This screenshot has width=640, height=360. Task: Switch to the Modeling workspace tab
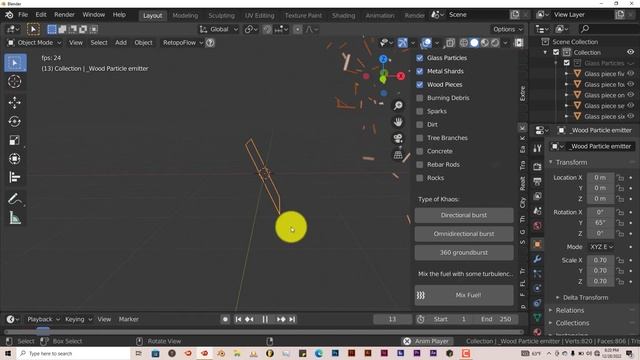185,16
